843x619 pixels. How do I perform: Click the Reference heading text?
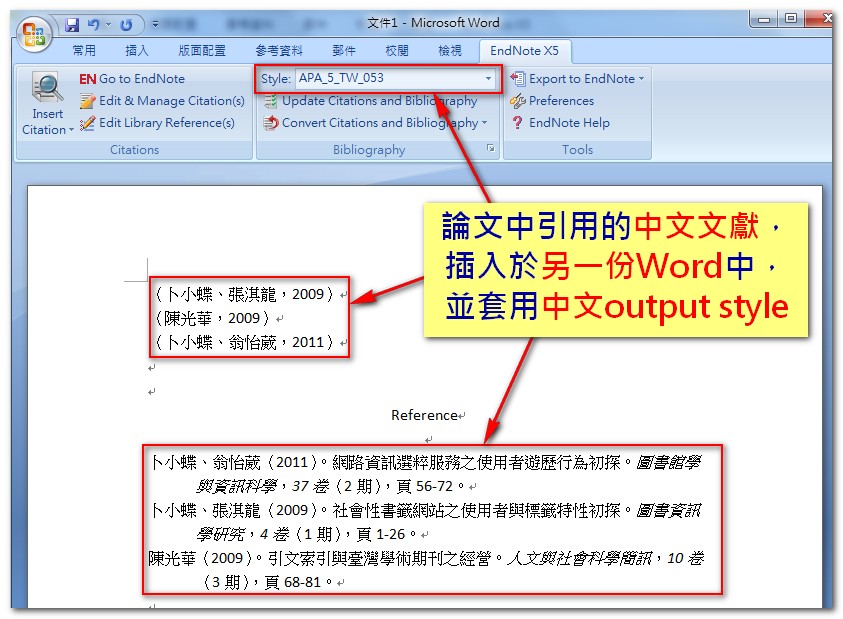click(424, 415)
